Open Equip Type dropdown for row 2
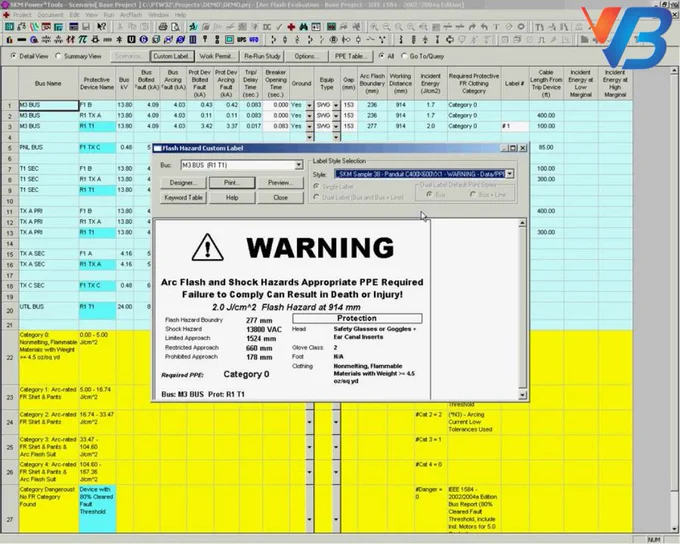680x544 pixels. coord(336,116)
